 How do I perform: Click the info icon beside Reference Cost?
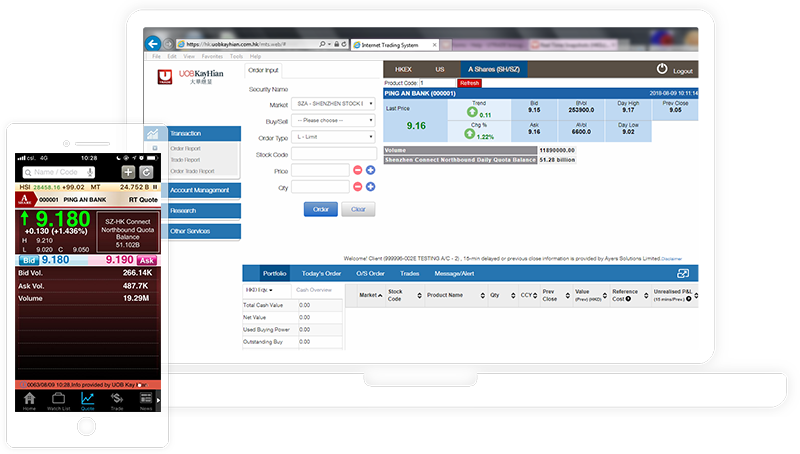[x=629, y=299]
